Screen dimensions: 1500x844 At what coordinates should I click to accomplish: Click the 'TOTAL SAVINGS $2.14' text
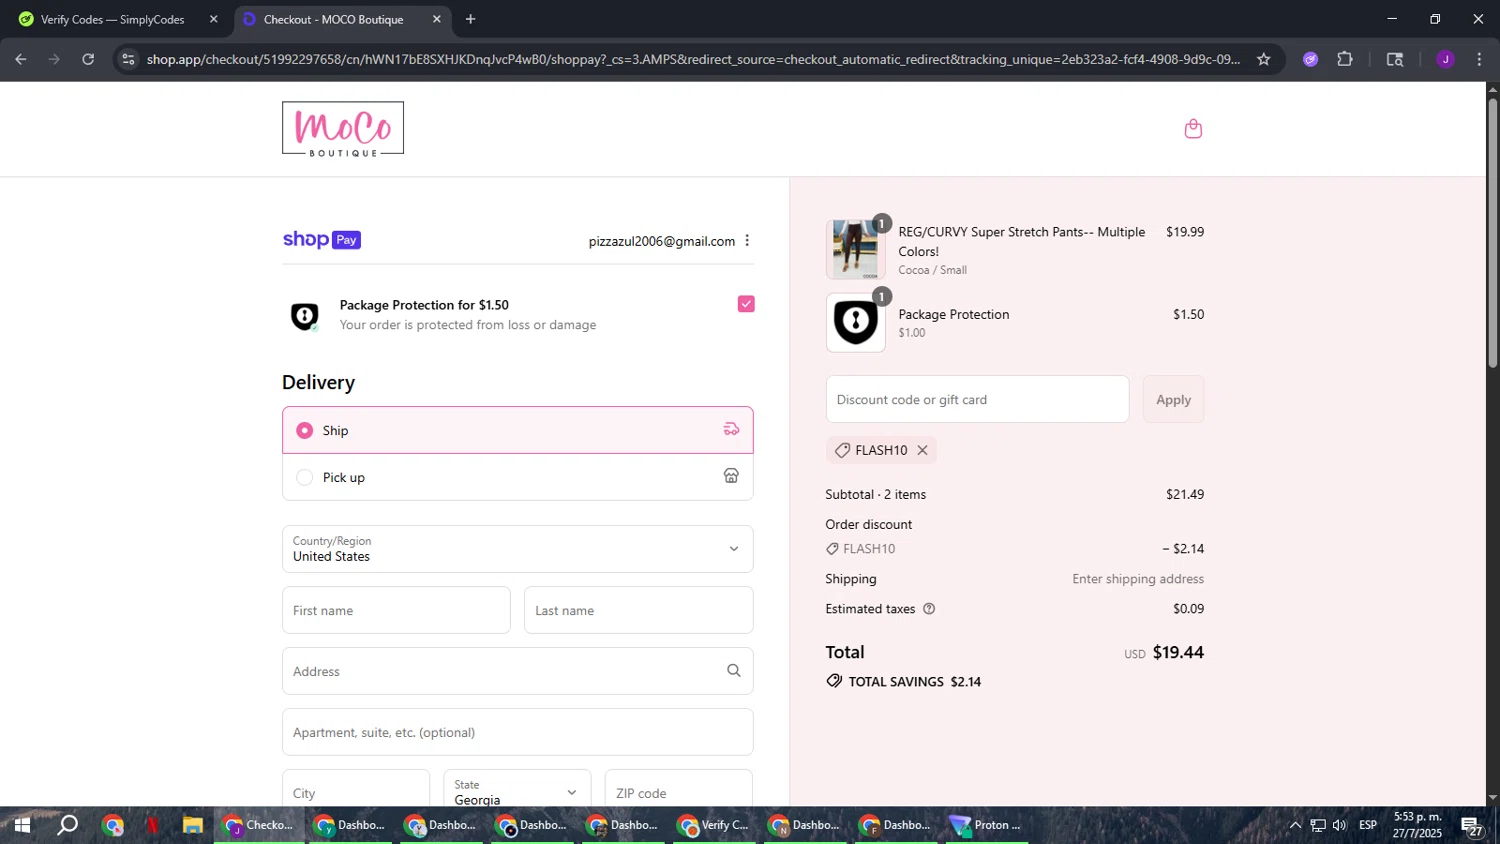915,681
